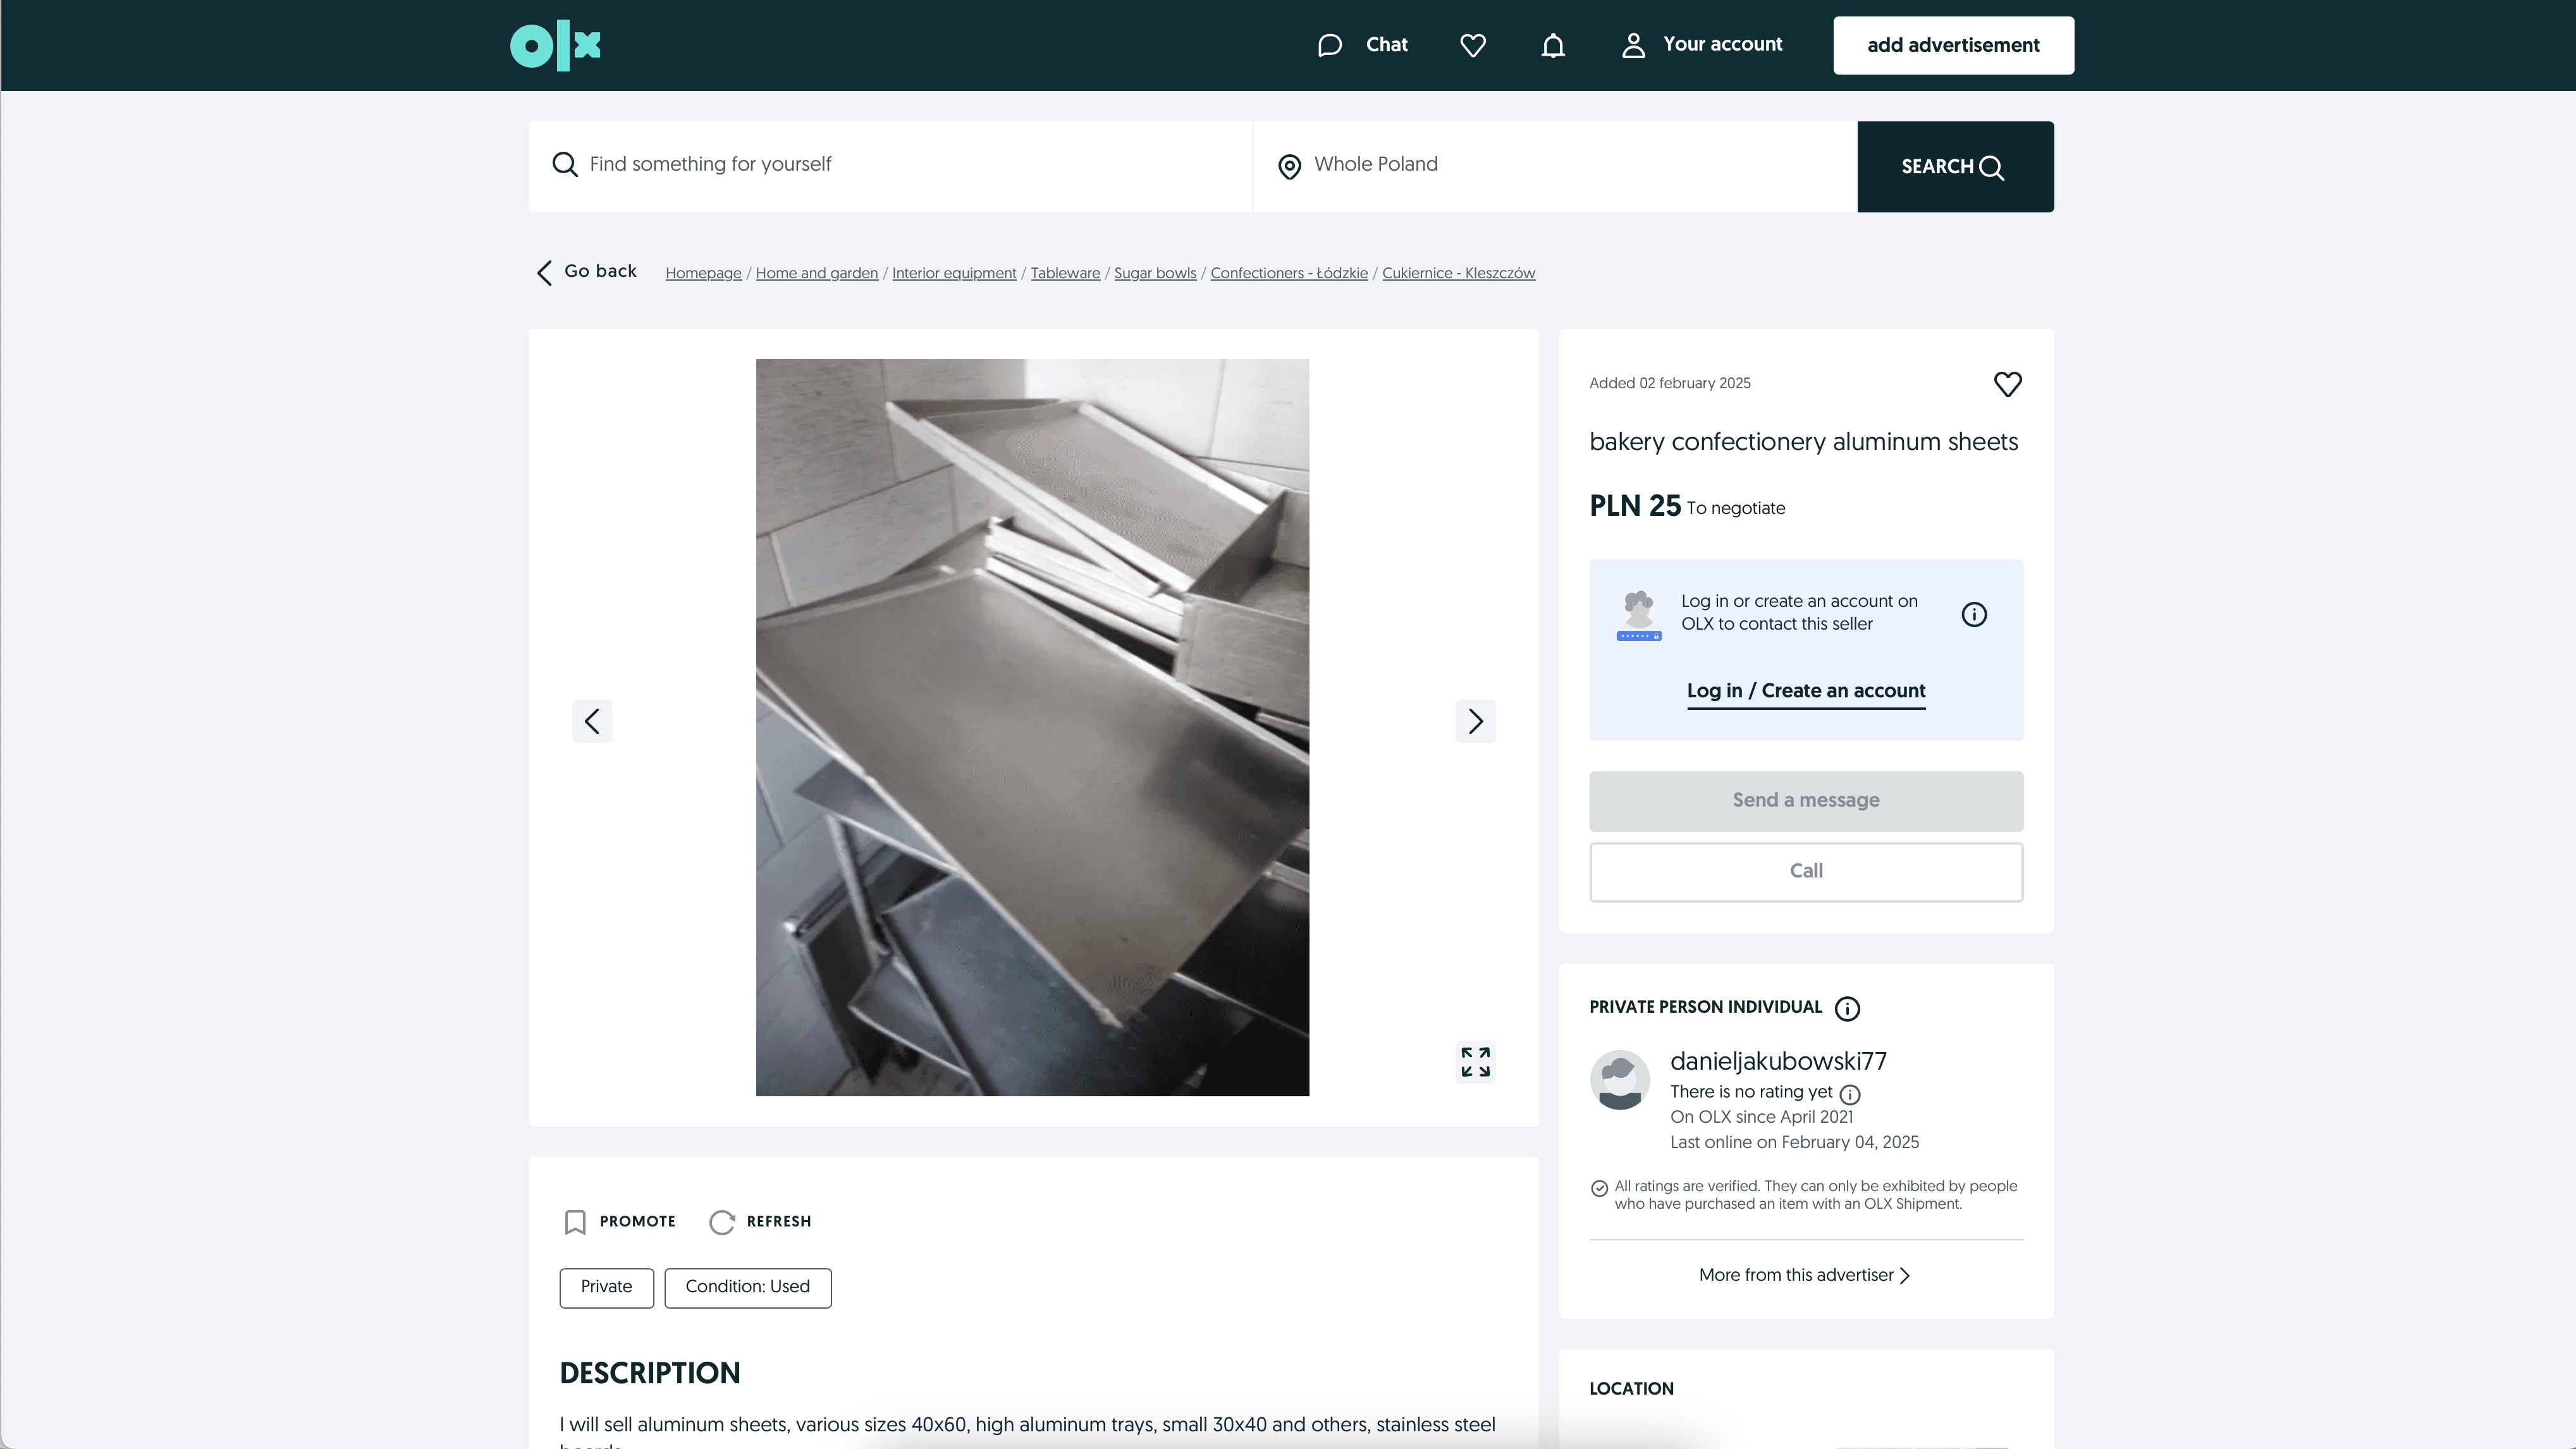Show next photo in gallery

click(x=1475, y=721)
